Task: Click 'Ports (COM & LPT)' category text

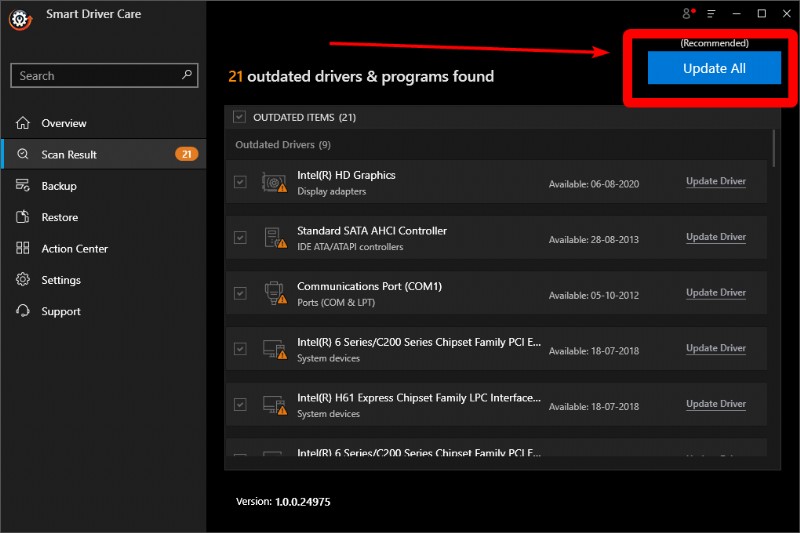Action: 336,302
